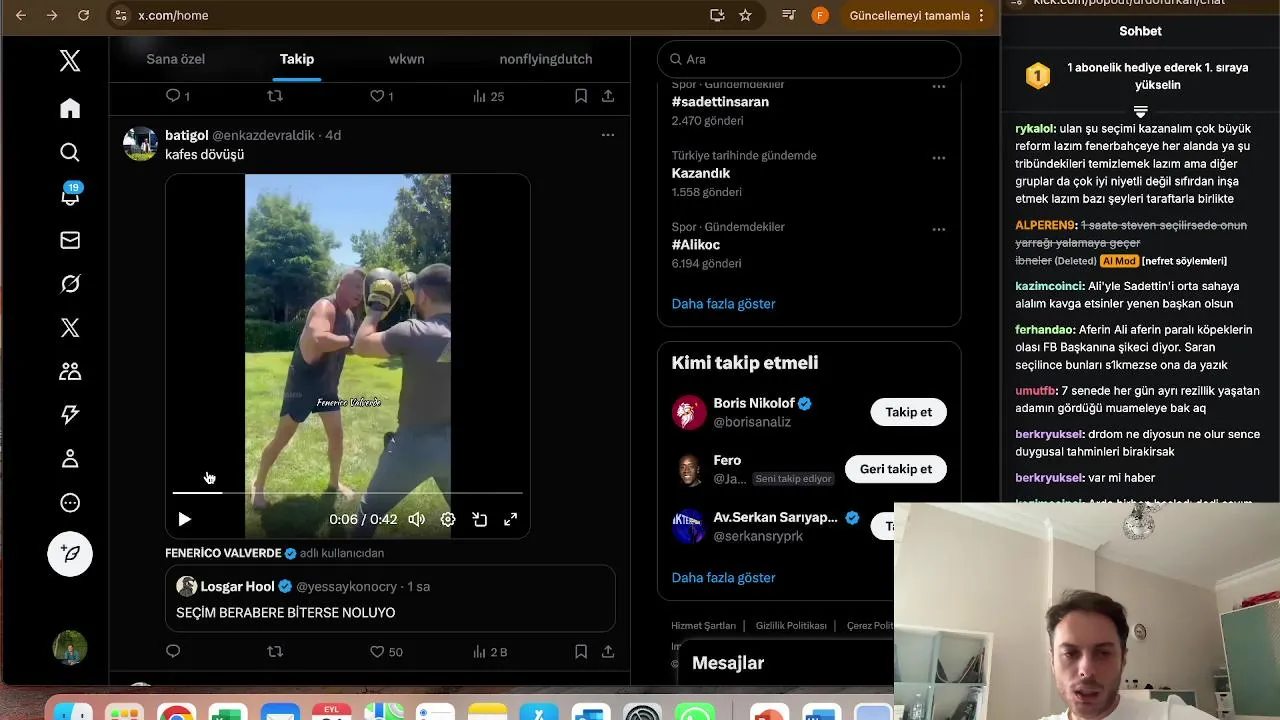
Task: Open Communities people icon in sidebar
Action: [70, 371]
